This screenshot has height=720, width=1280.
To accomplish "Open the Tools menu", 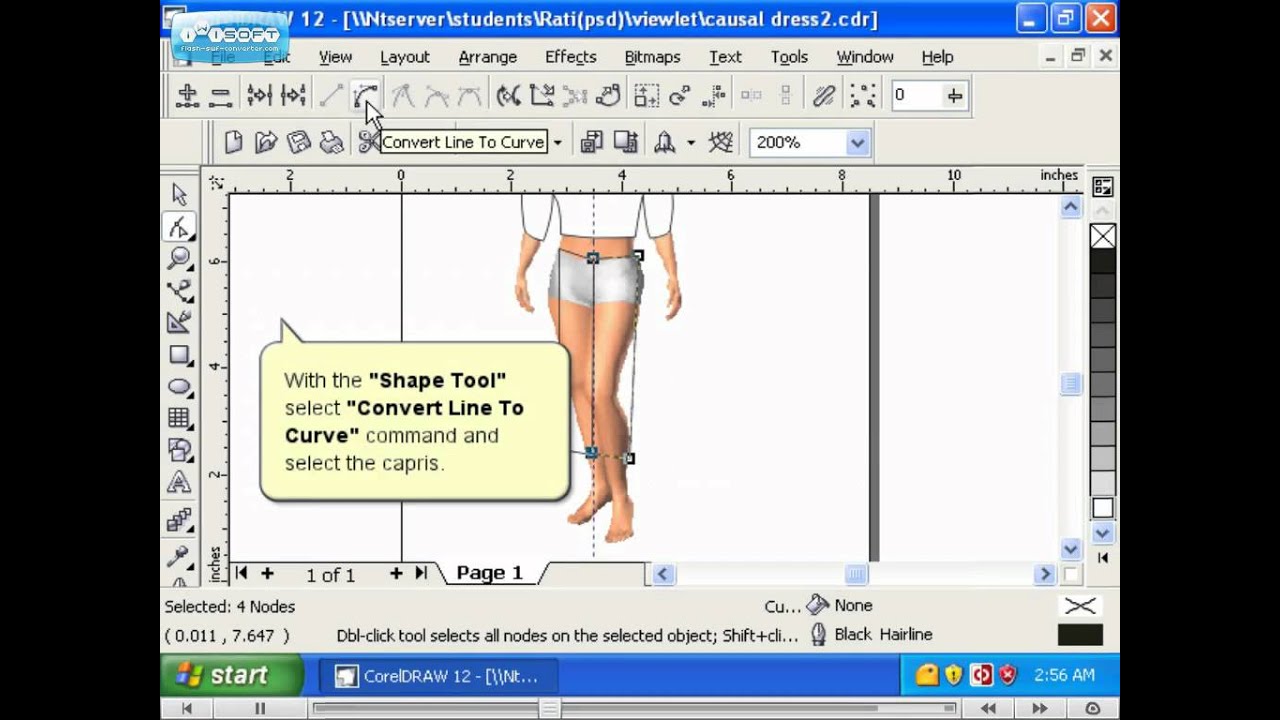I will point(789,57).
